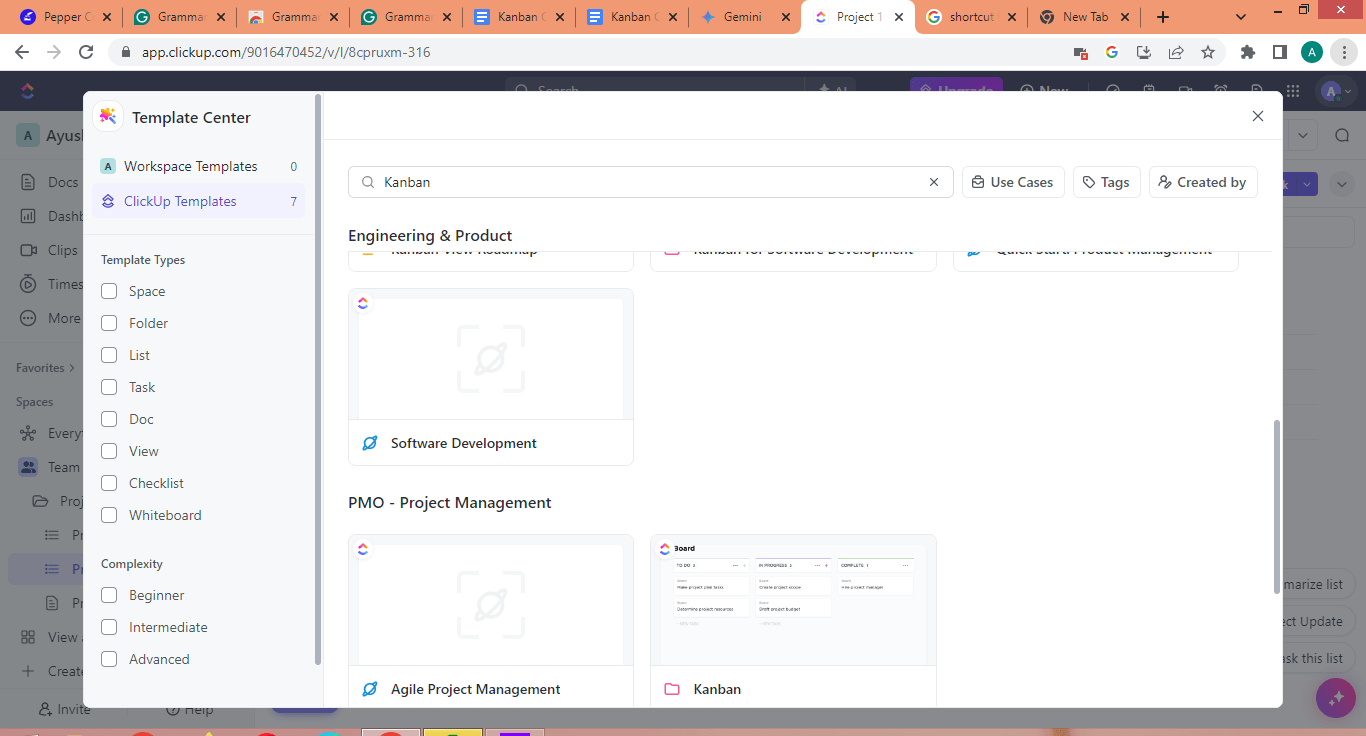Switch to the Gemini browser tab
The width and height of the screenshot is (1366, 736).
[744, 17]
